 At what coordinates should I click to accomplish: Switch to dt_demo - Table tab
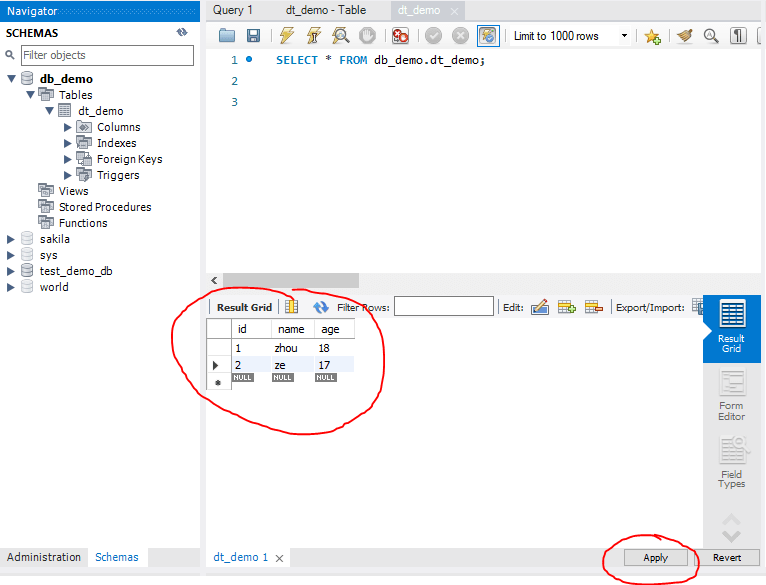(x=326, y=10)
